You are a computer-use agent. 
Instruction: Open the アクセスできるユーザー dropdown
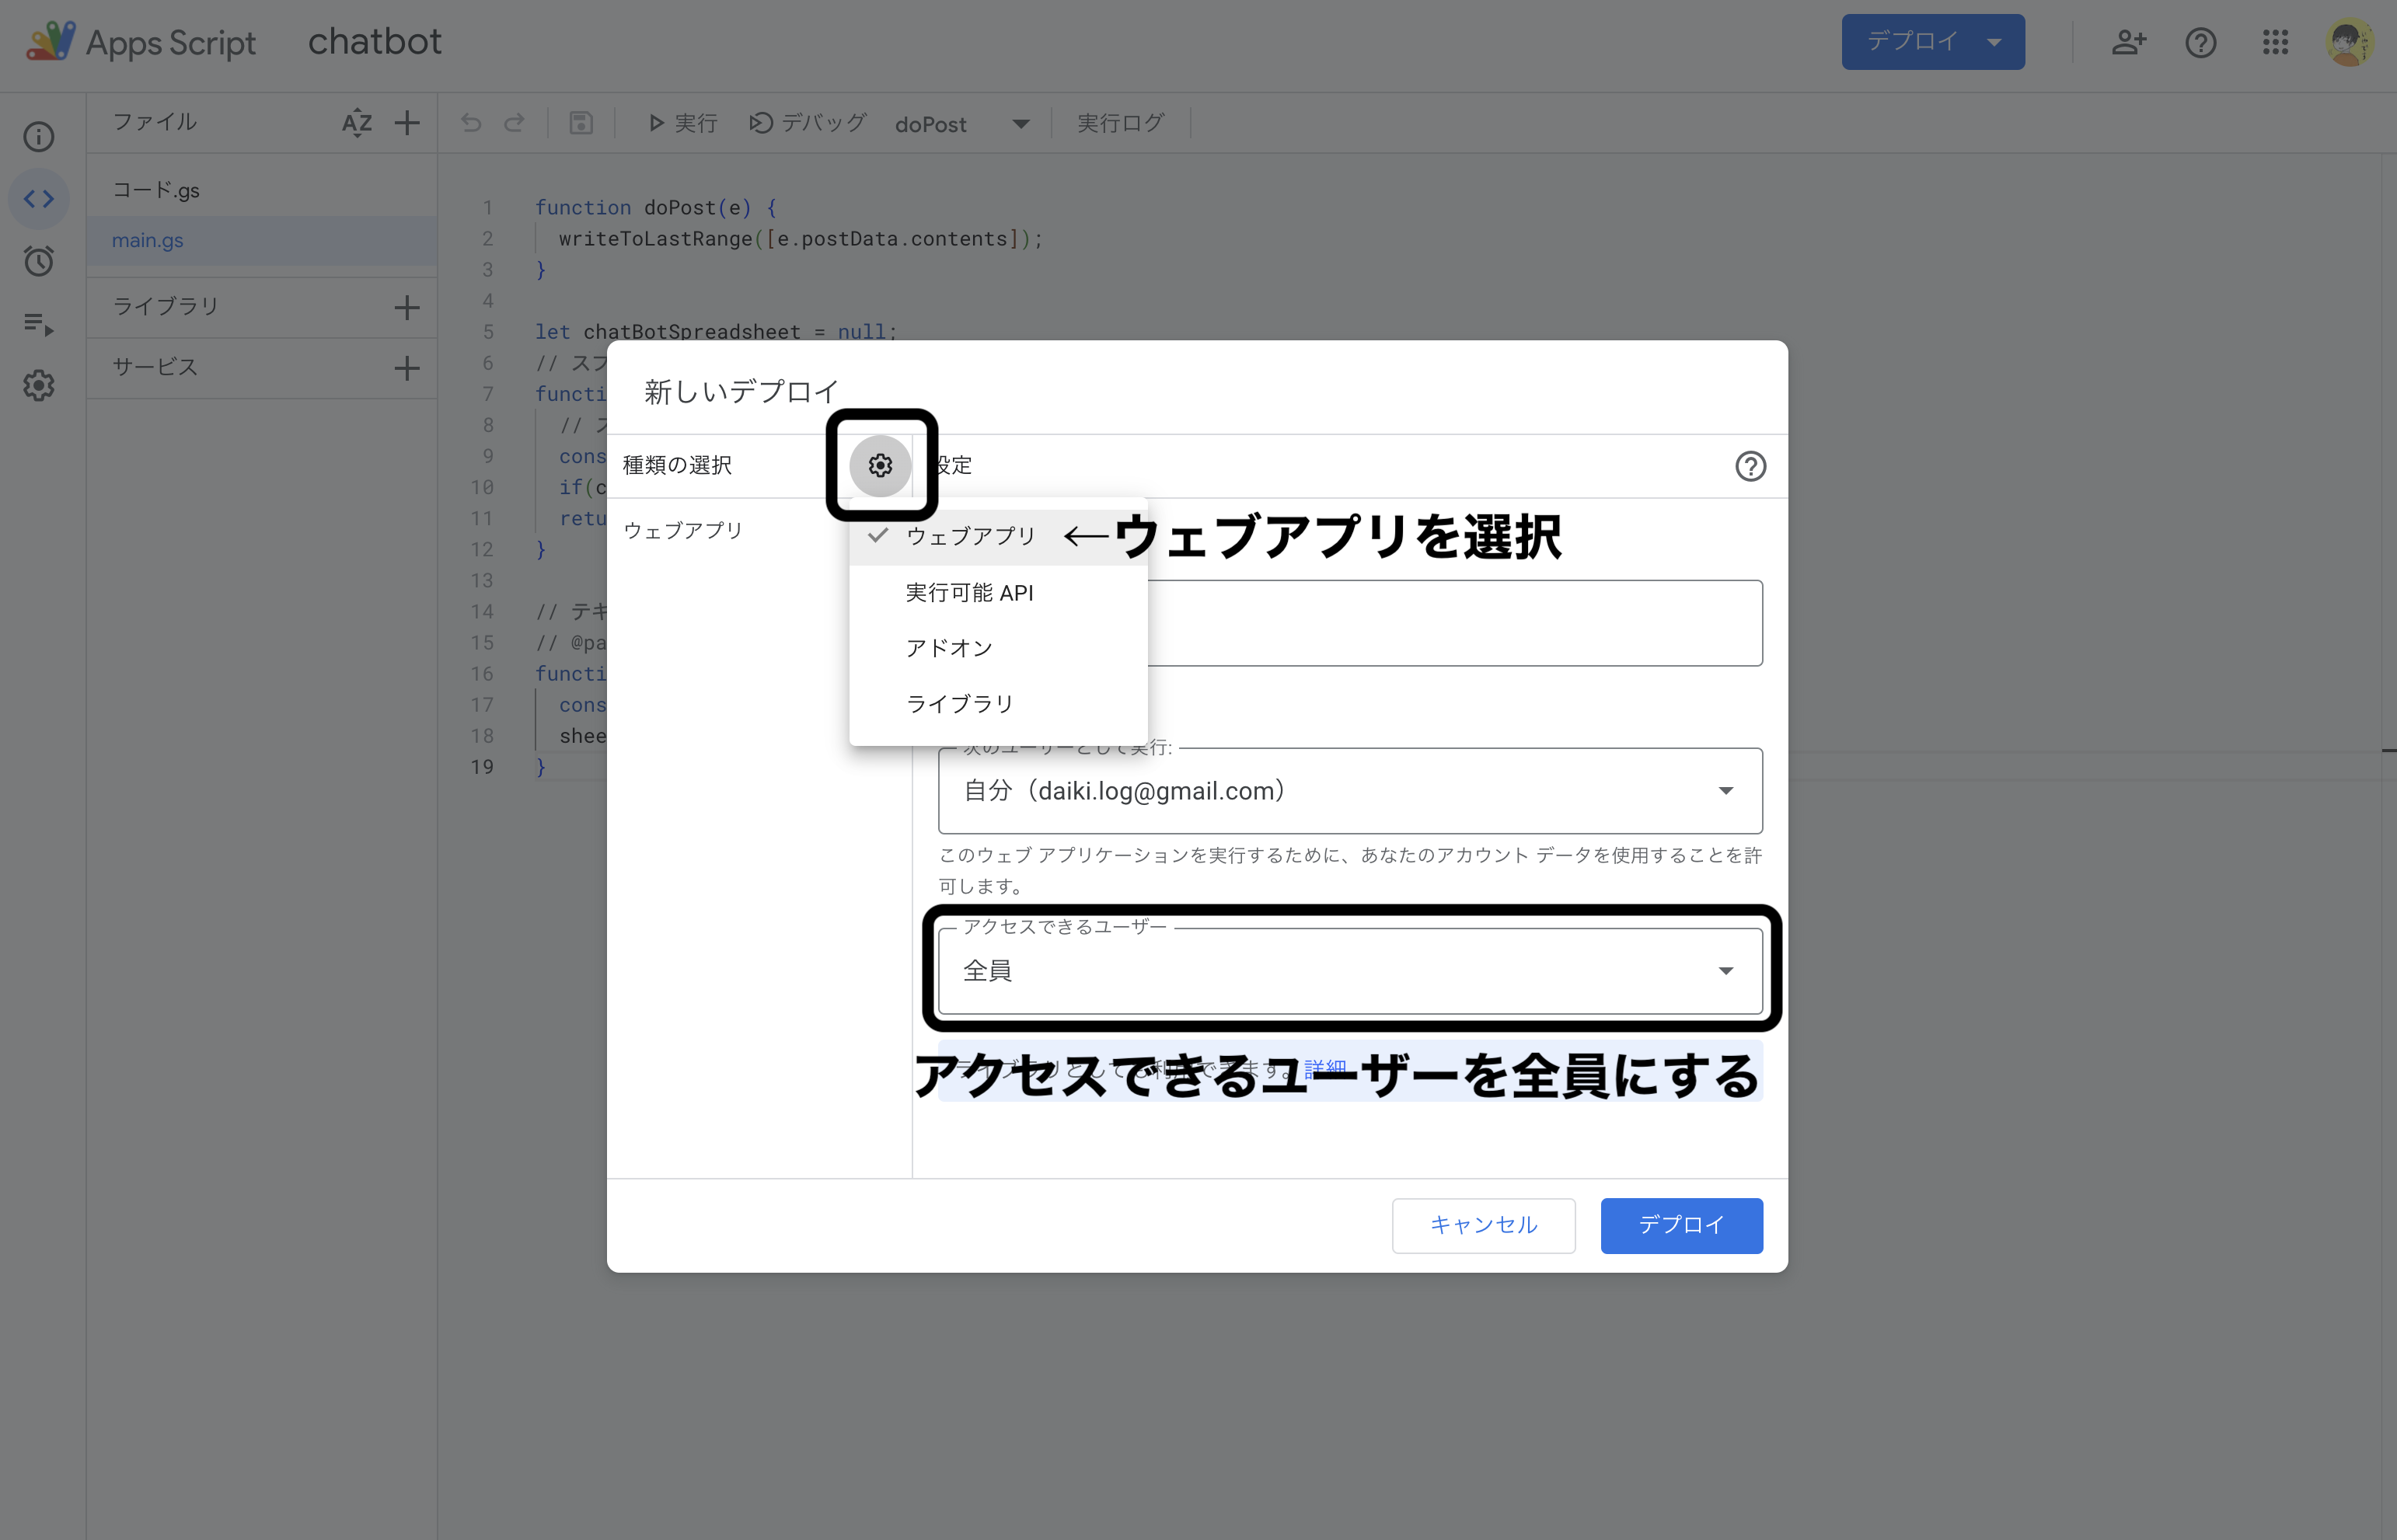pyautogui.click(x=1350, y=971)
